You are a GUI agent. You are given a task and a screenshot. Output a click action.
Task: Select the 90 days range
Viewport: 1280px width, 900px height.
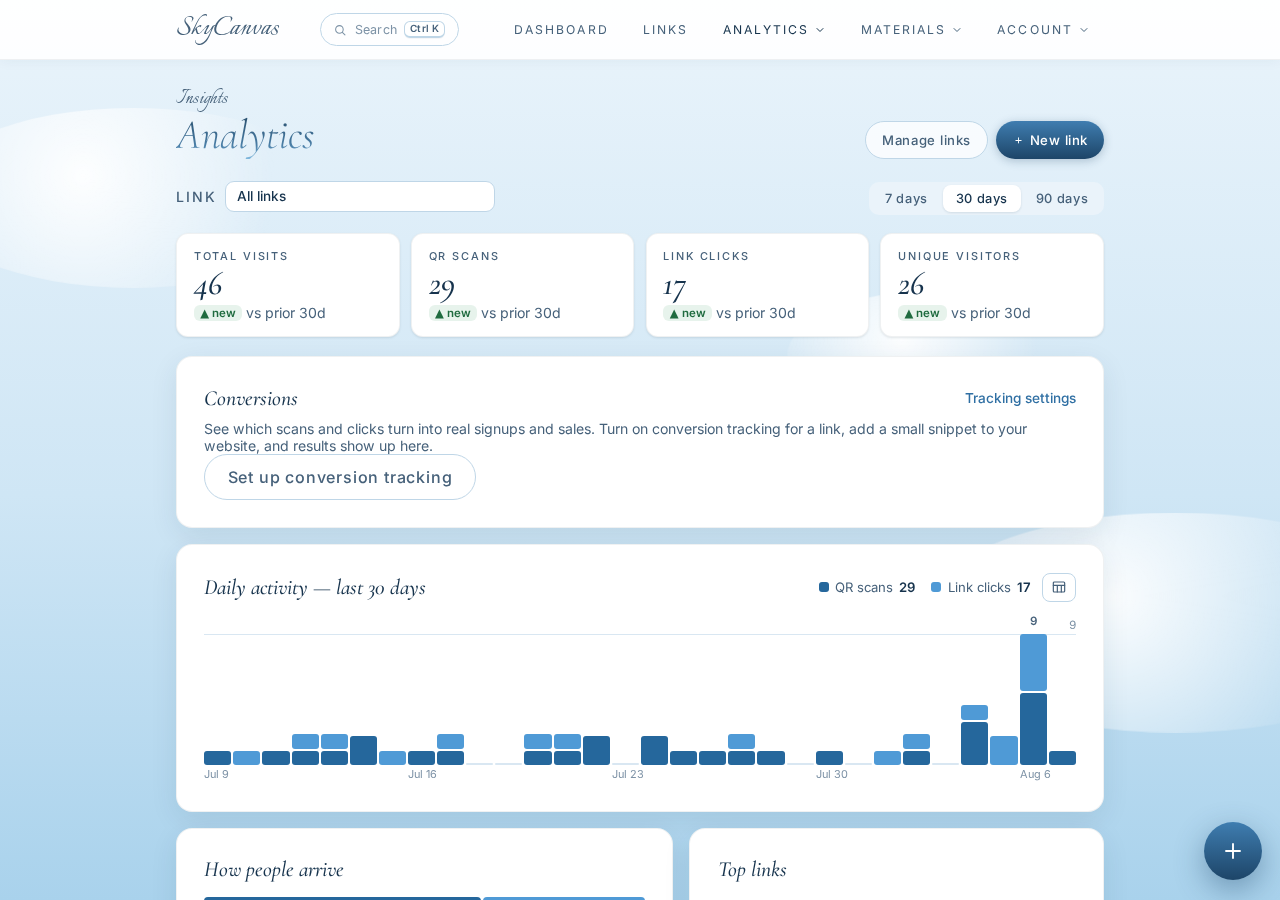1062,198
